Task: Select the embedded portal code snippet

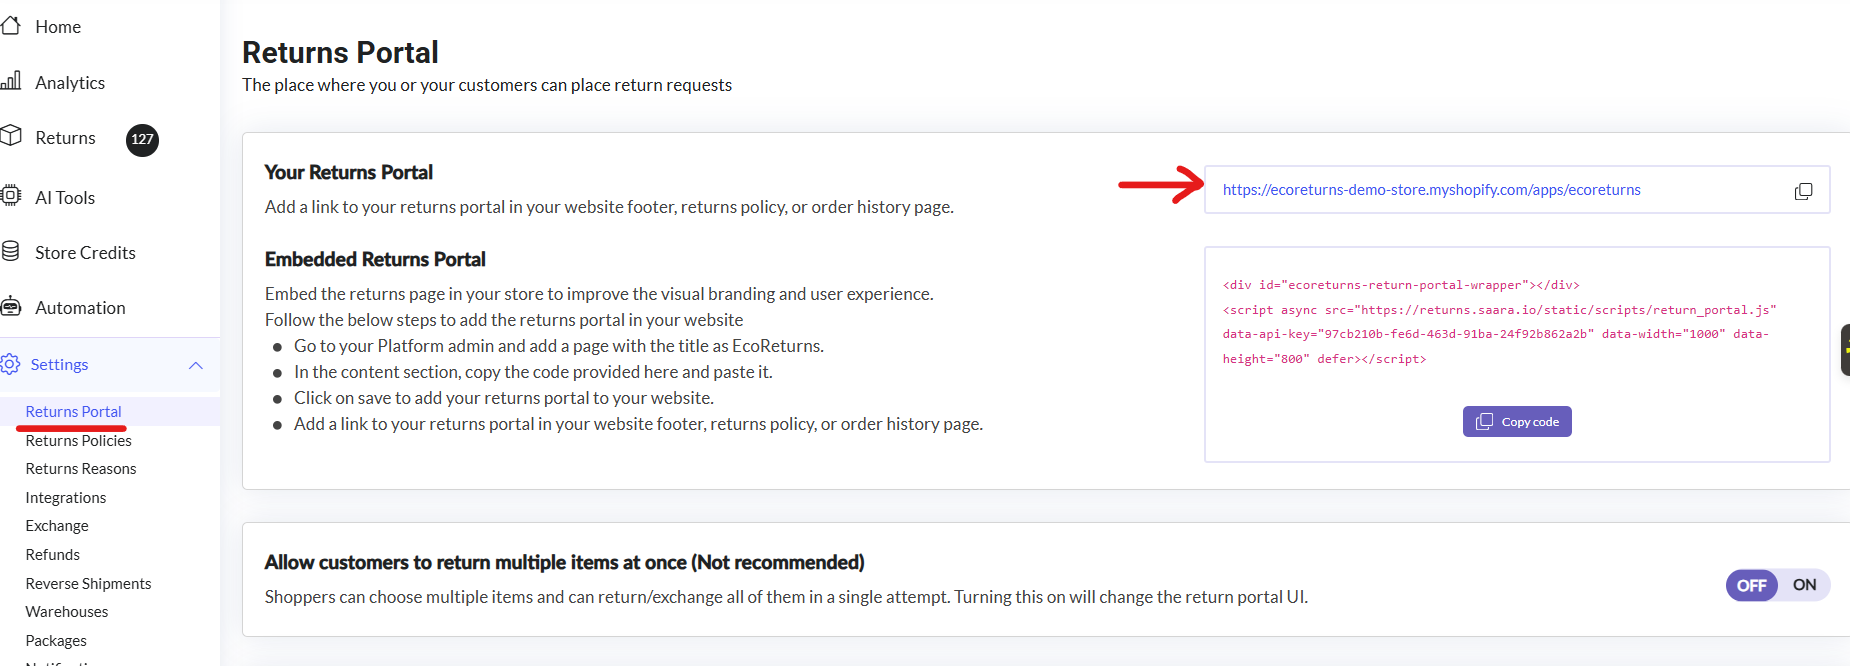Action: tap(1498, 322)
